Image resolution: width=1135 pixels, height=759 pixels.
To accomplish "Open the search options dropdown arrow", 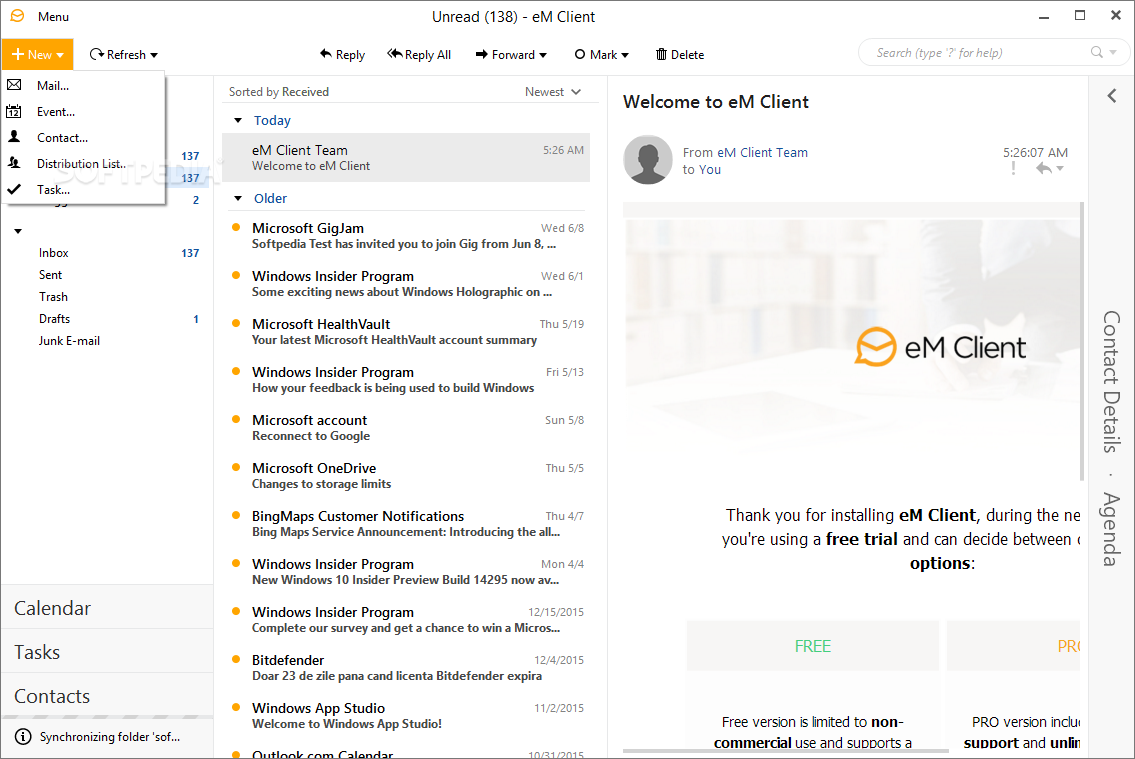I will click(1113, 52).
